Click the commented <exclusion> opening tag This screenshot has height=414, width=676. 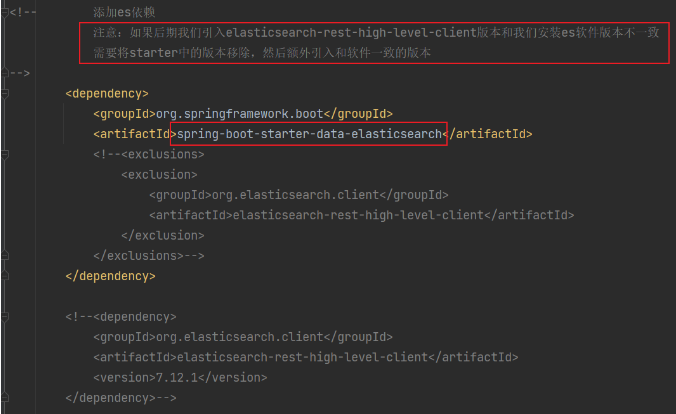159,175
